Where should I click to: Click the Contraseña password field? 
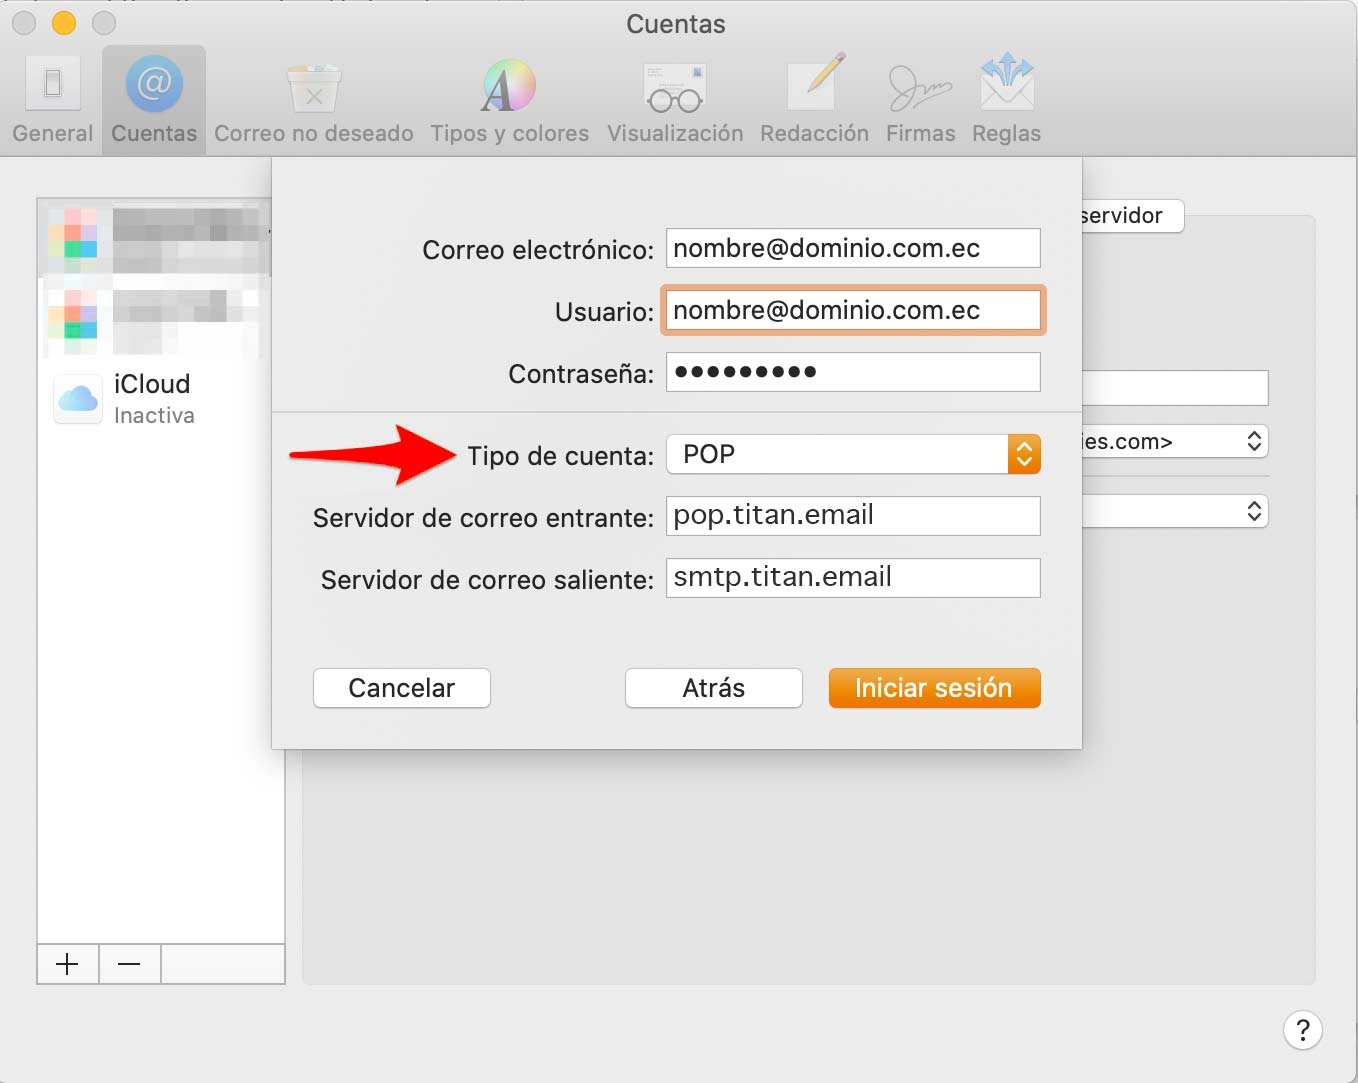point(852,371)
